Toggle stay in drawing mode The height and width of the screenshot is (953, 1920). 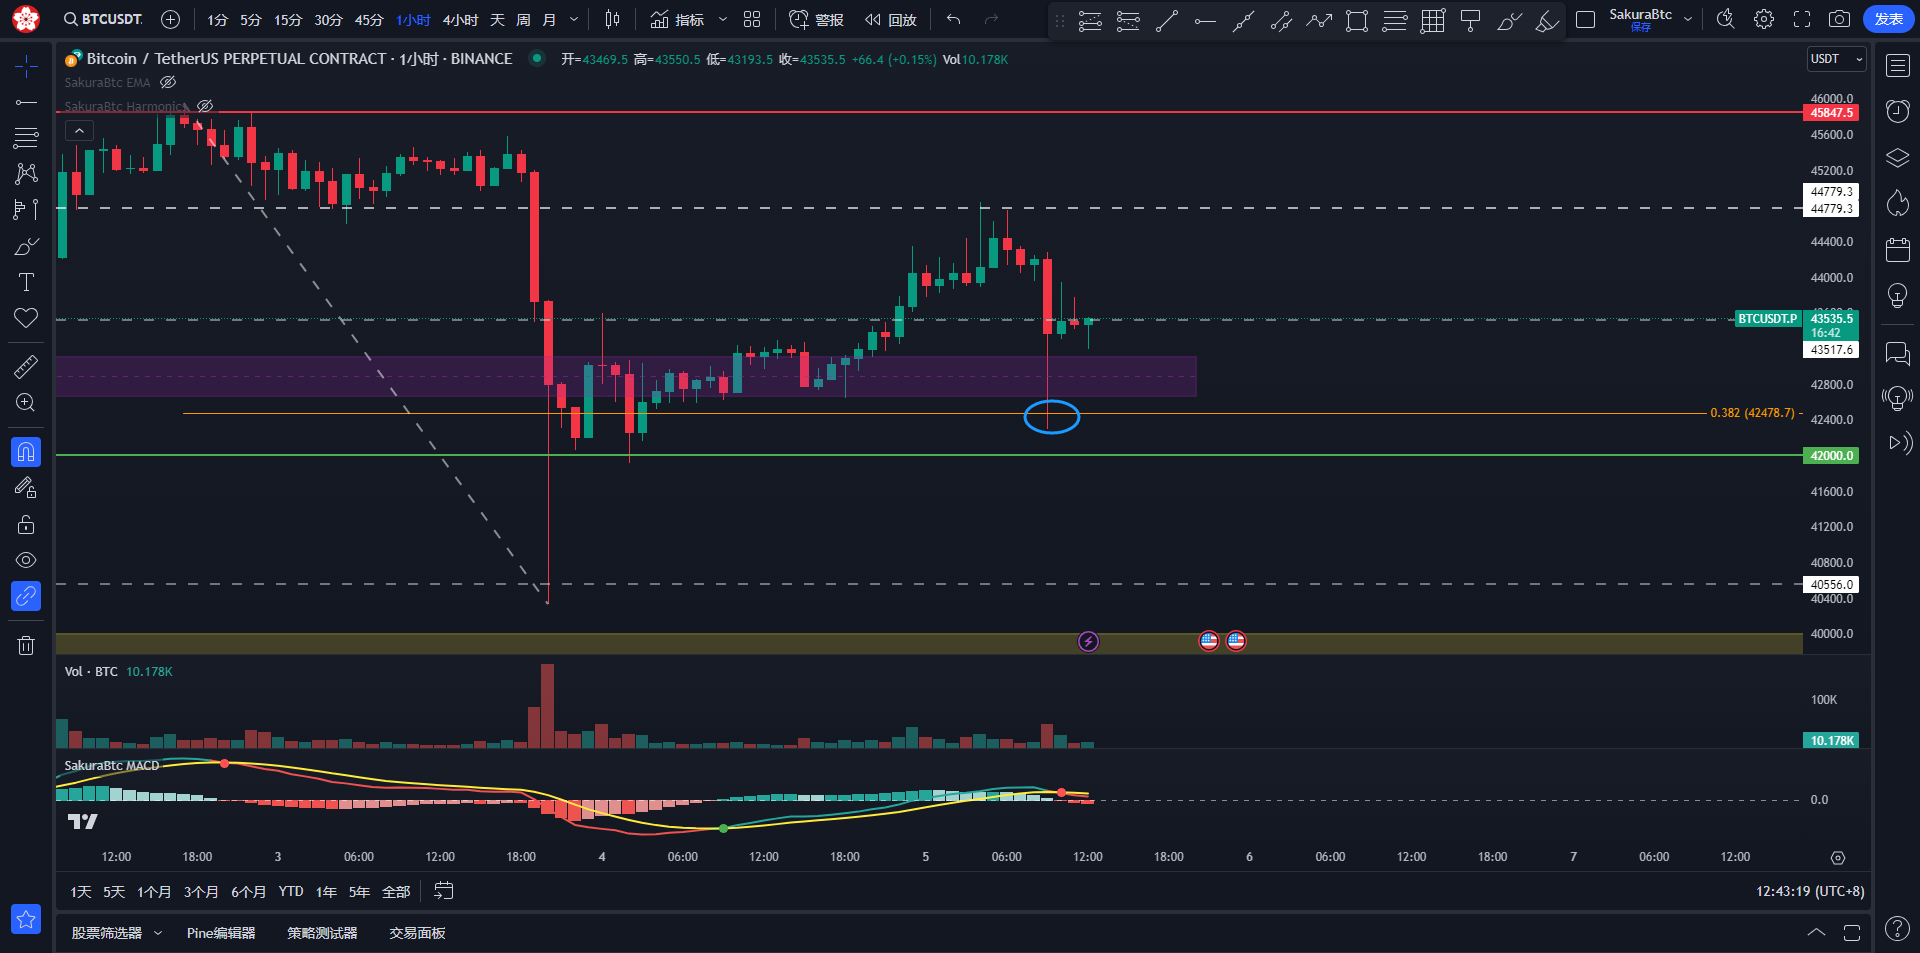[x=26, y=488]
